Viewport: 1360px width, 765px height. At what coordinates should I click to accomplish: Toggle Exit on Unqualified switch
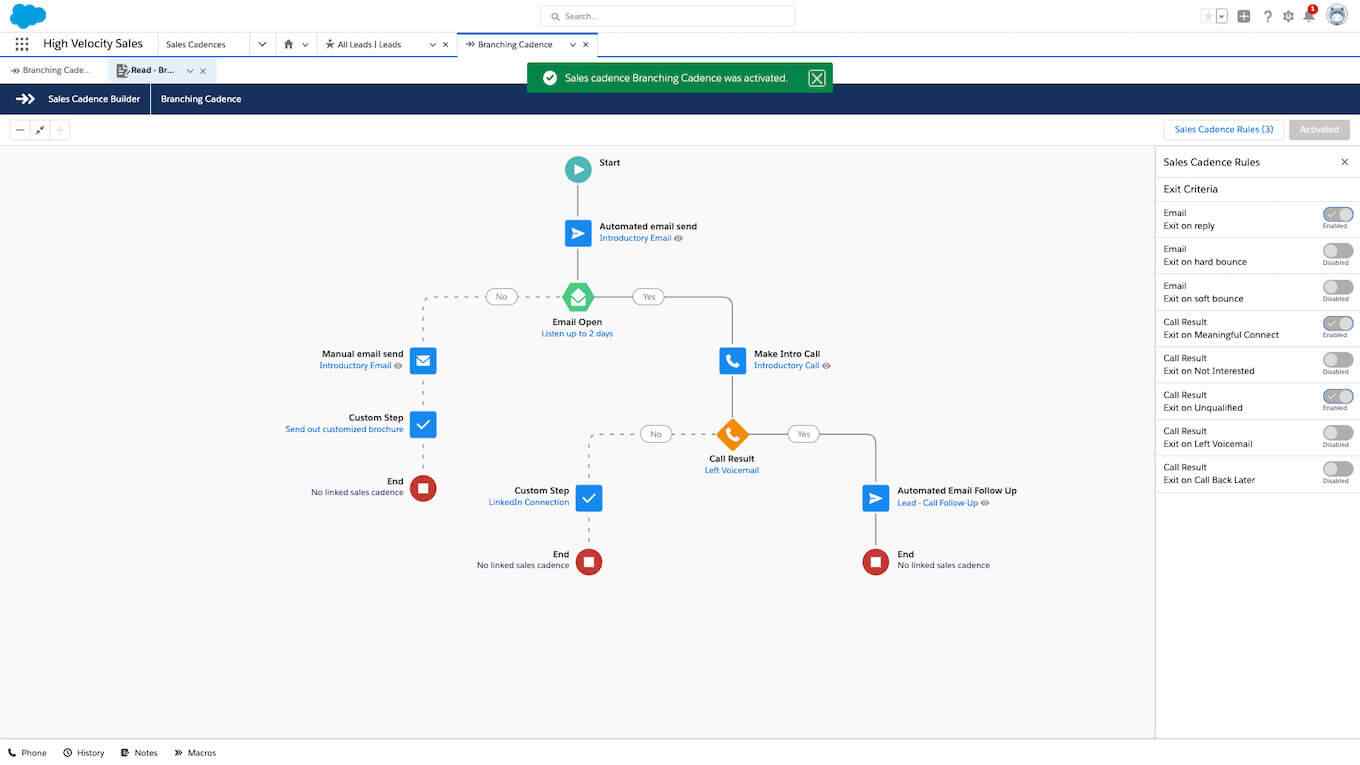[1338, 397]
